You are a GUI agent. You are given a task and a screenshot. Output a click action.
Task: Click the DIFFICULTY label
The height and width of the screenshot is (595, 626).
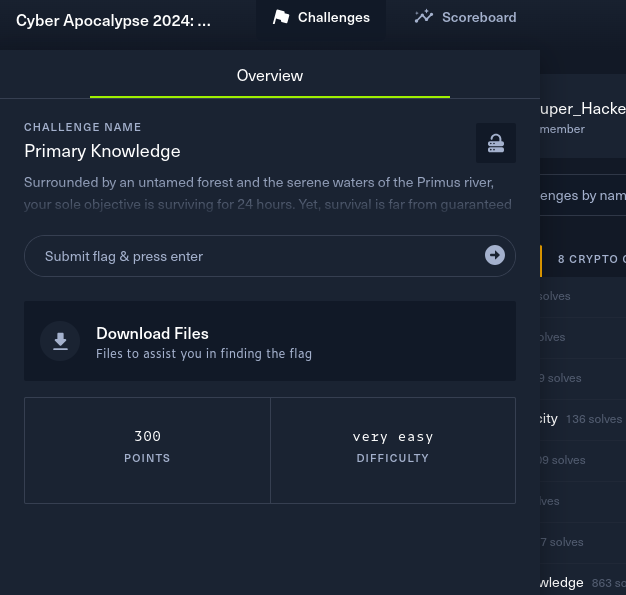[x=393, y=458]
